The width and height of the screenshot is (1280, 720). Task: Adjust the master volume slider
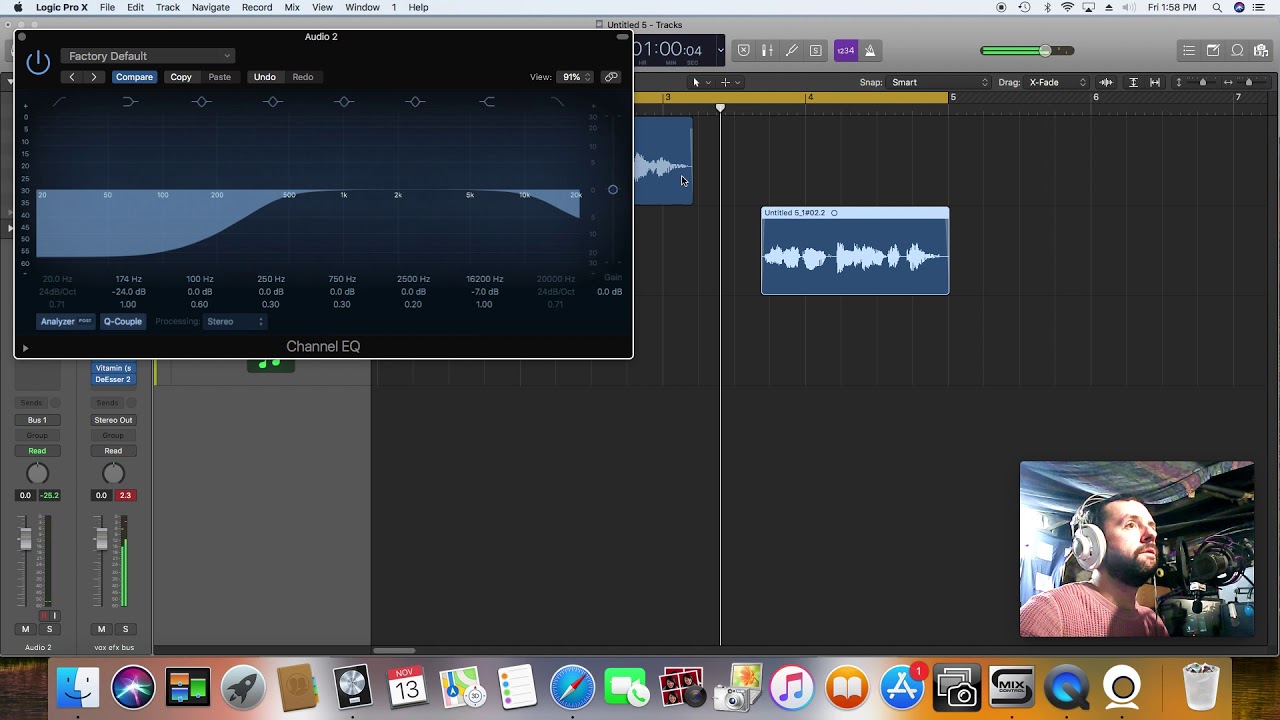1045,51
